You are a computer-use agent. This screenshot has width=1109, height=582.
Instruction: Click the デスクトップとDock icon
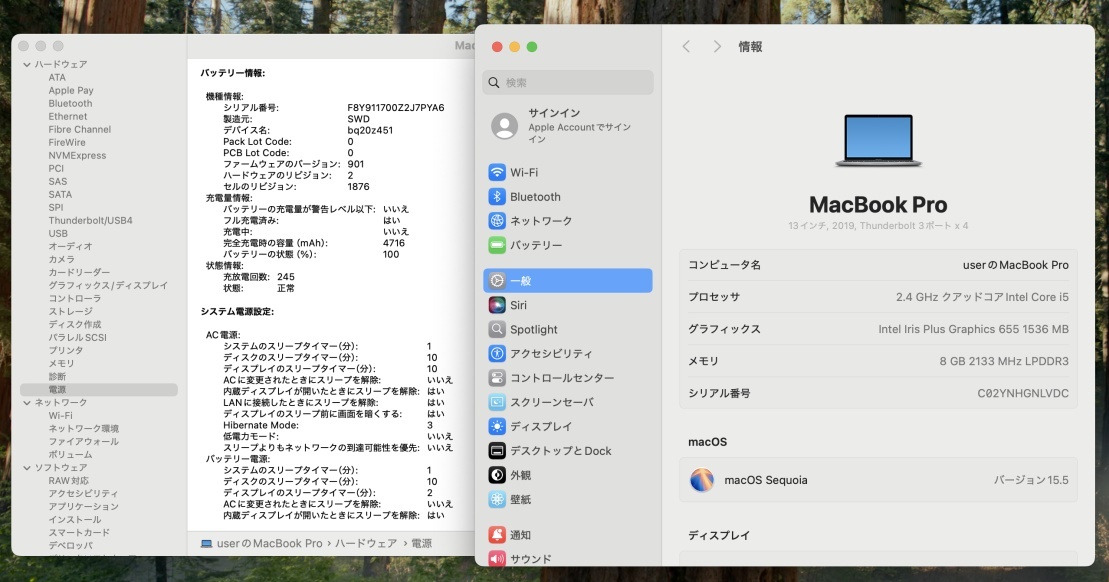497,450
